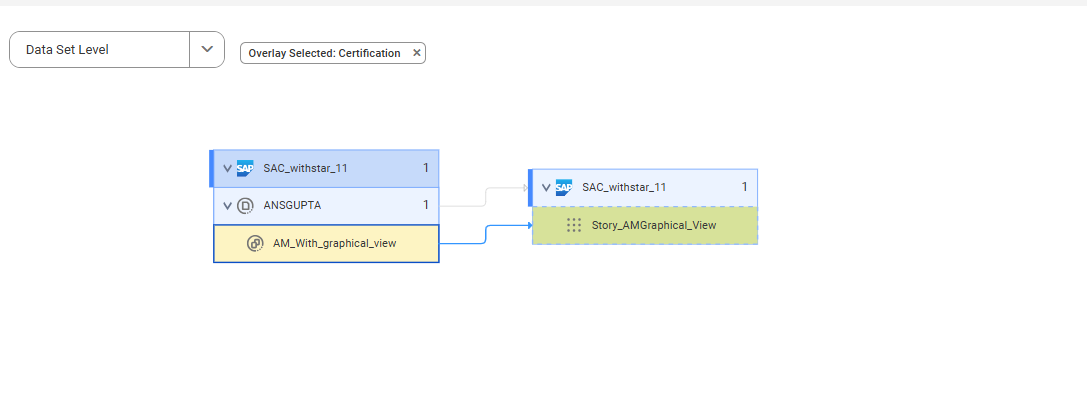Viewport: 1087px width, 394px height.
Task: Select the ANSGUPTA node label
Action: 292,205
